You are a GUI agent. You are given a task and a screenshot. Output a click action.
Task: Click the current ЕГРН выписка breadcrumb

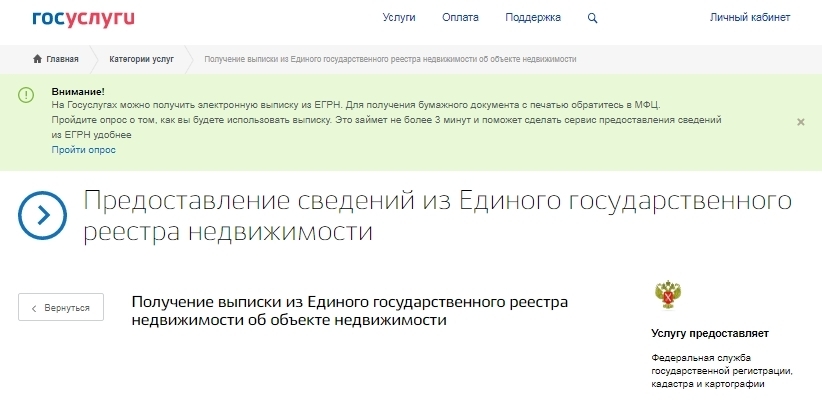click(x=390, y=59)
